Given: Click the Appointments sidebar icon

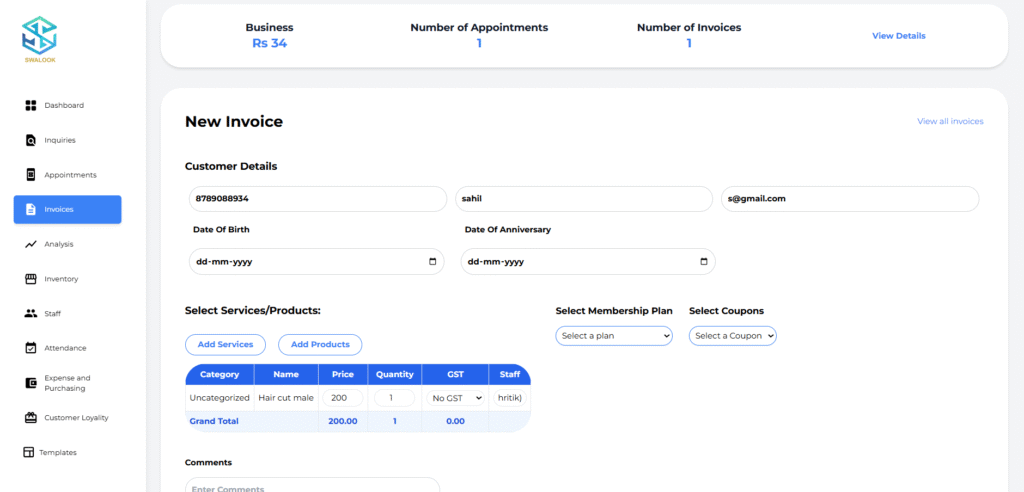Looking at the screenshot, I should (x=31, y=175).
